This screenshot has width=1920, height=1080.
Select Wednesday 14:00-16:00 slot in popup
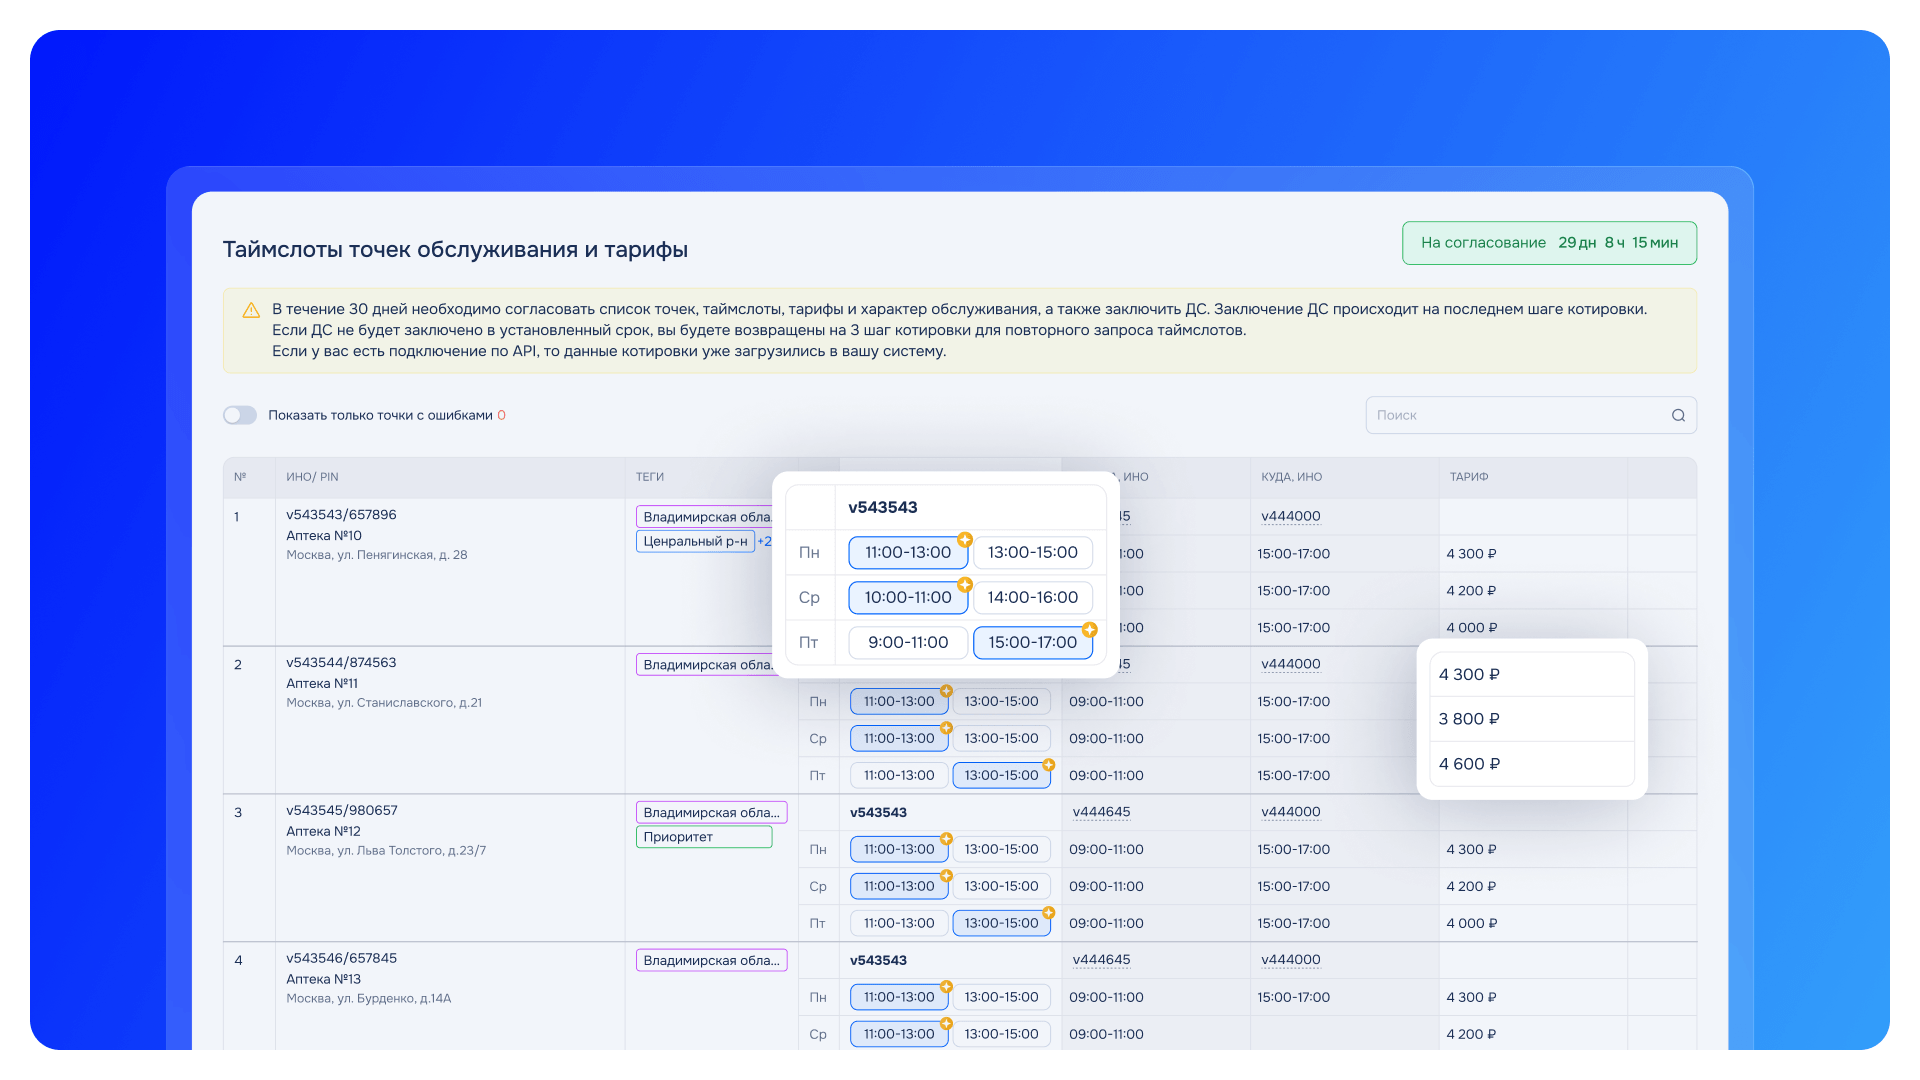point(1032,598)
